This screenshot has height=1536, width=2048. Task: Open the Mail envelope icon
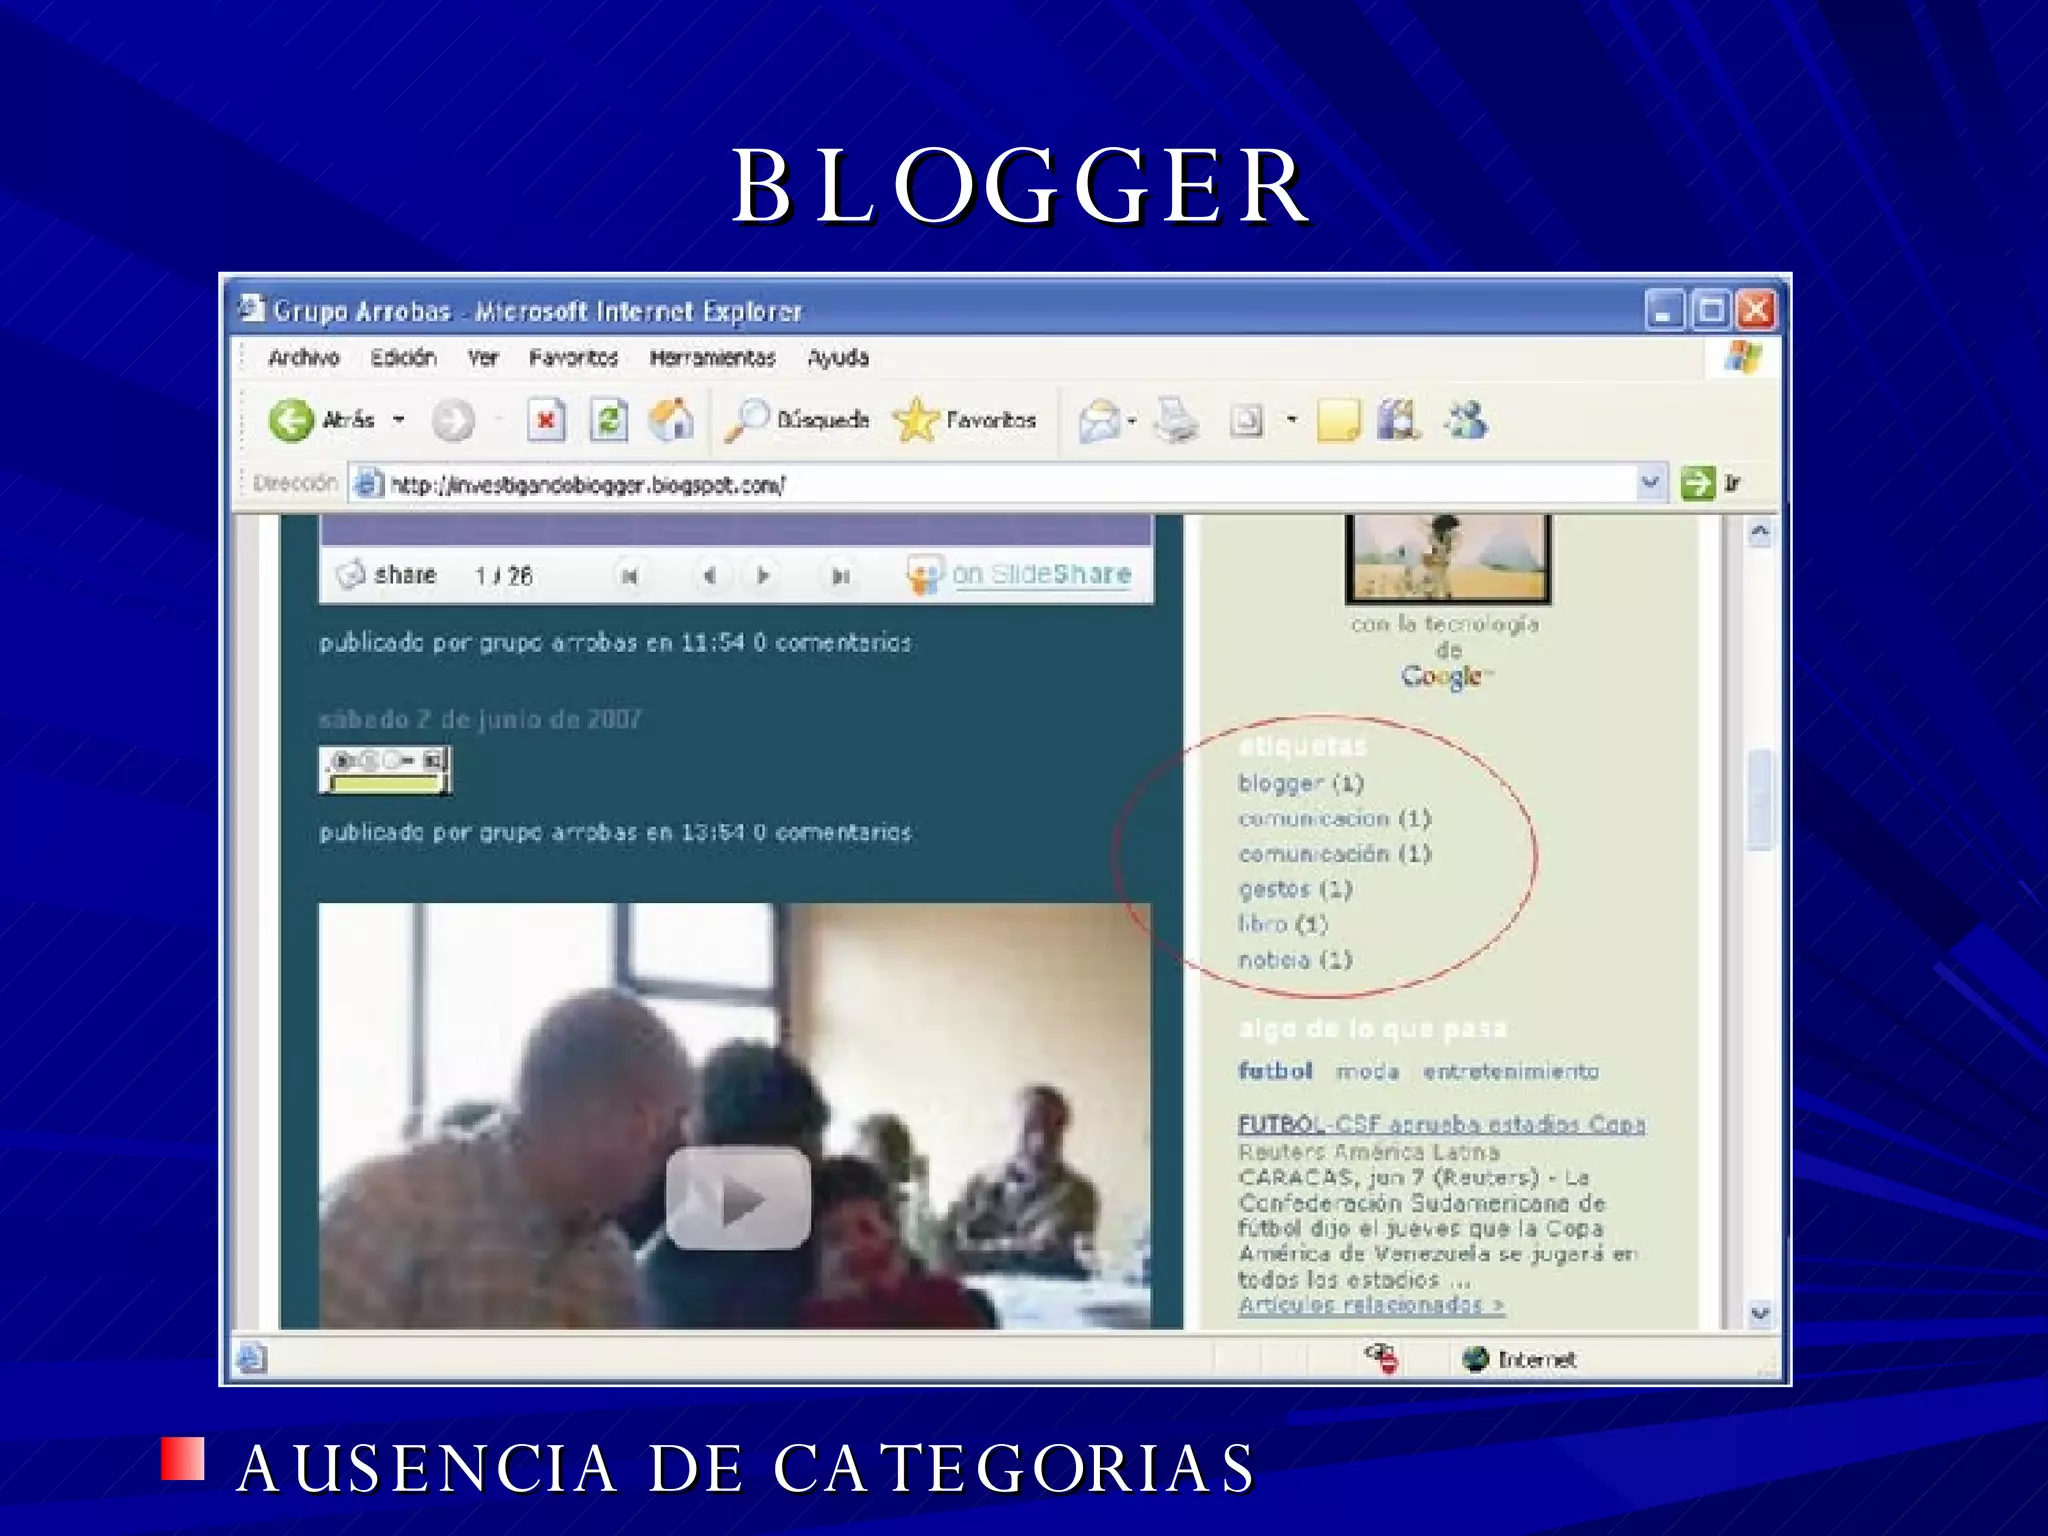click(1099, 420)
